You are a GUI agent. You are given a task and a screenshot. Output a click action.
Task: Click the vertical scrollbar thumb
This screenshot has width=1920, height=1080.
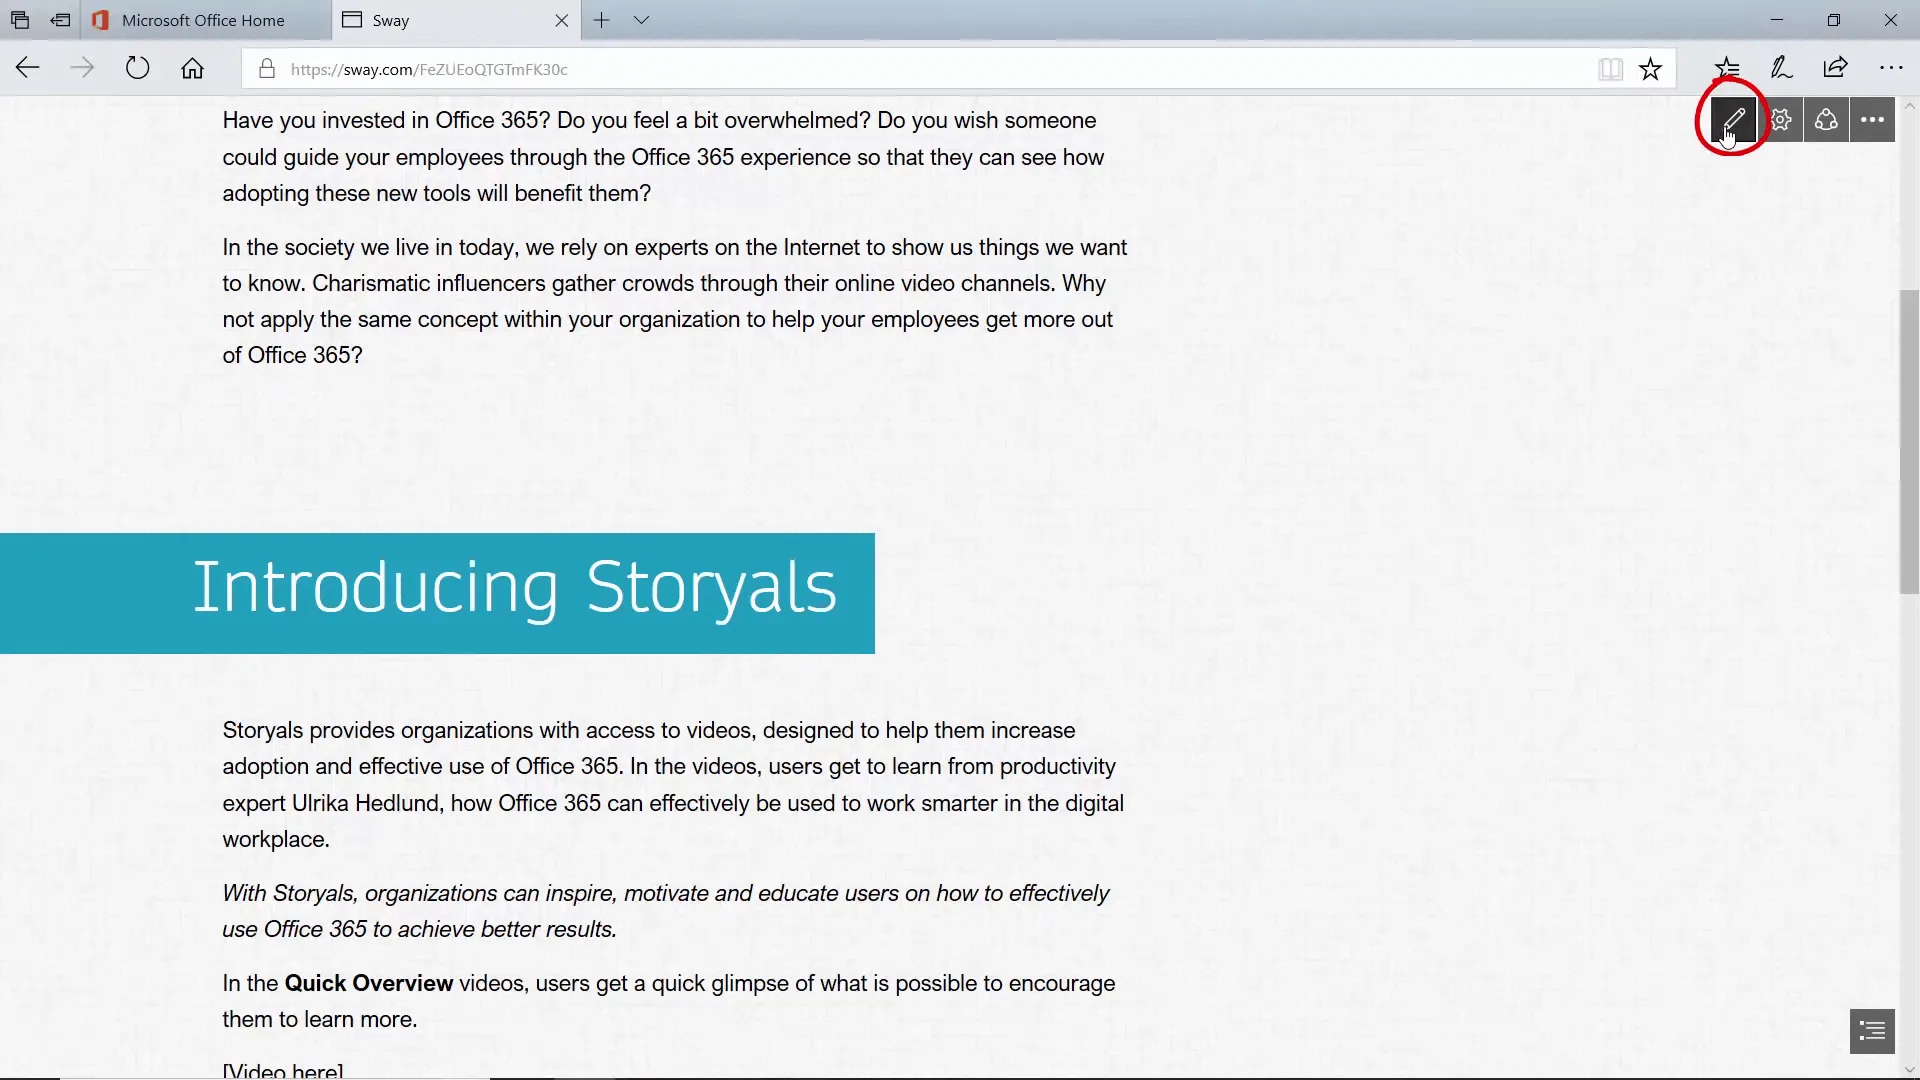[1909, 442]
